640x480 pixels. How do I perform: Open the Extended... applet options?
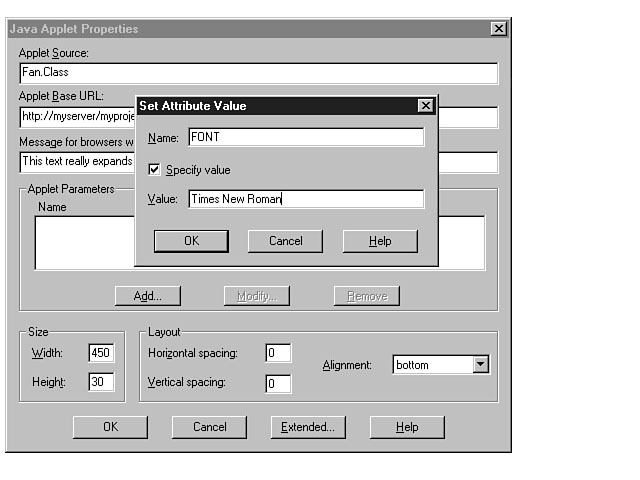tap(308, 427)
